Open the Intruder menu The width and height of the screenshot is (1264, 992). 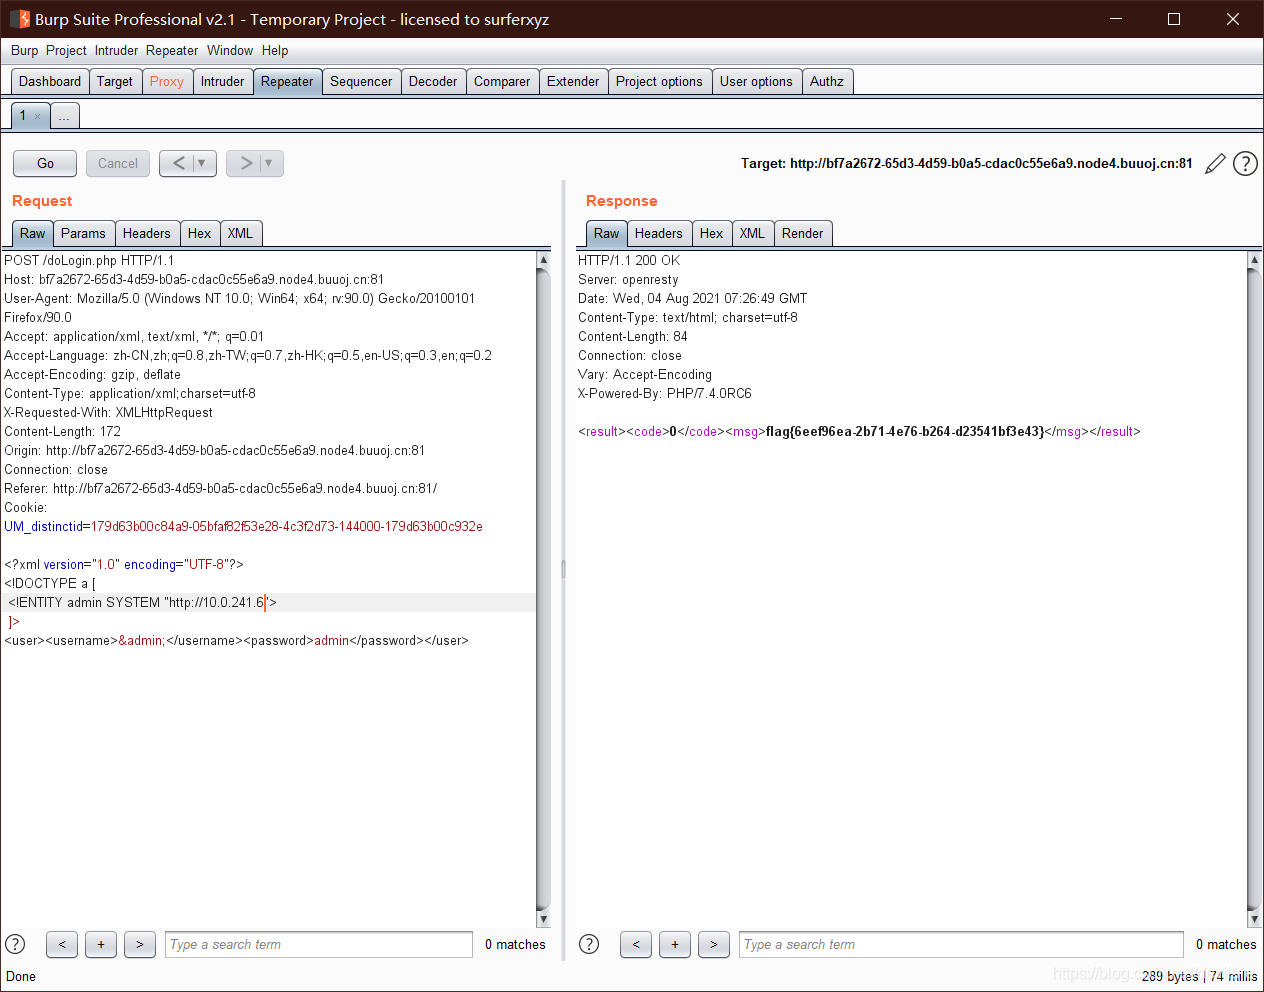coord(116,50)
